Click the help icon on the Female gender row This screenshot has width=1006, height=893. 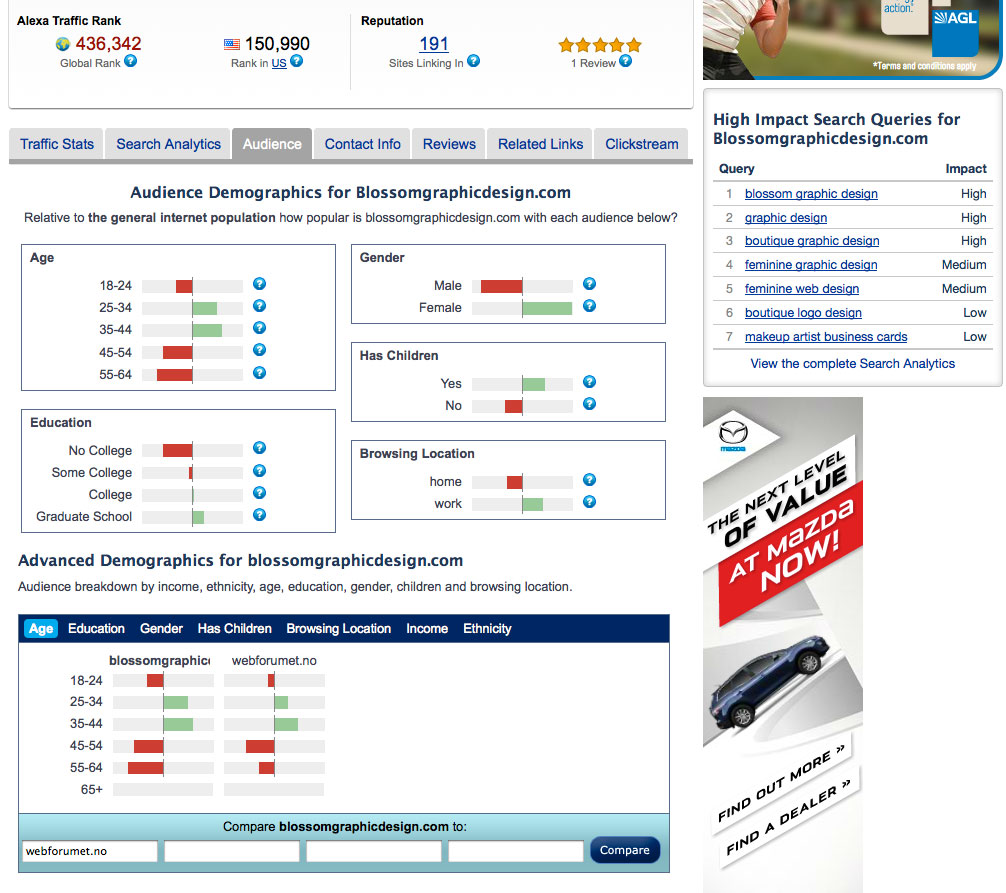(x=590, y=305)
